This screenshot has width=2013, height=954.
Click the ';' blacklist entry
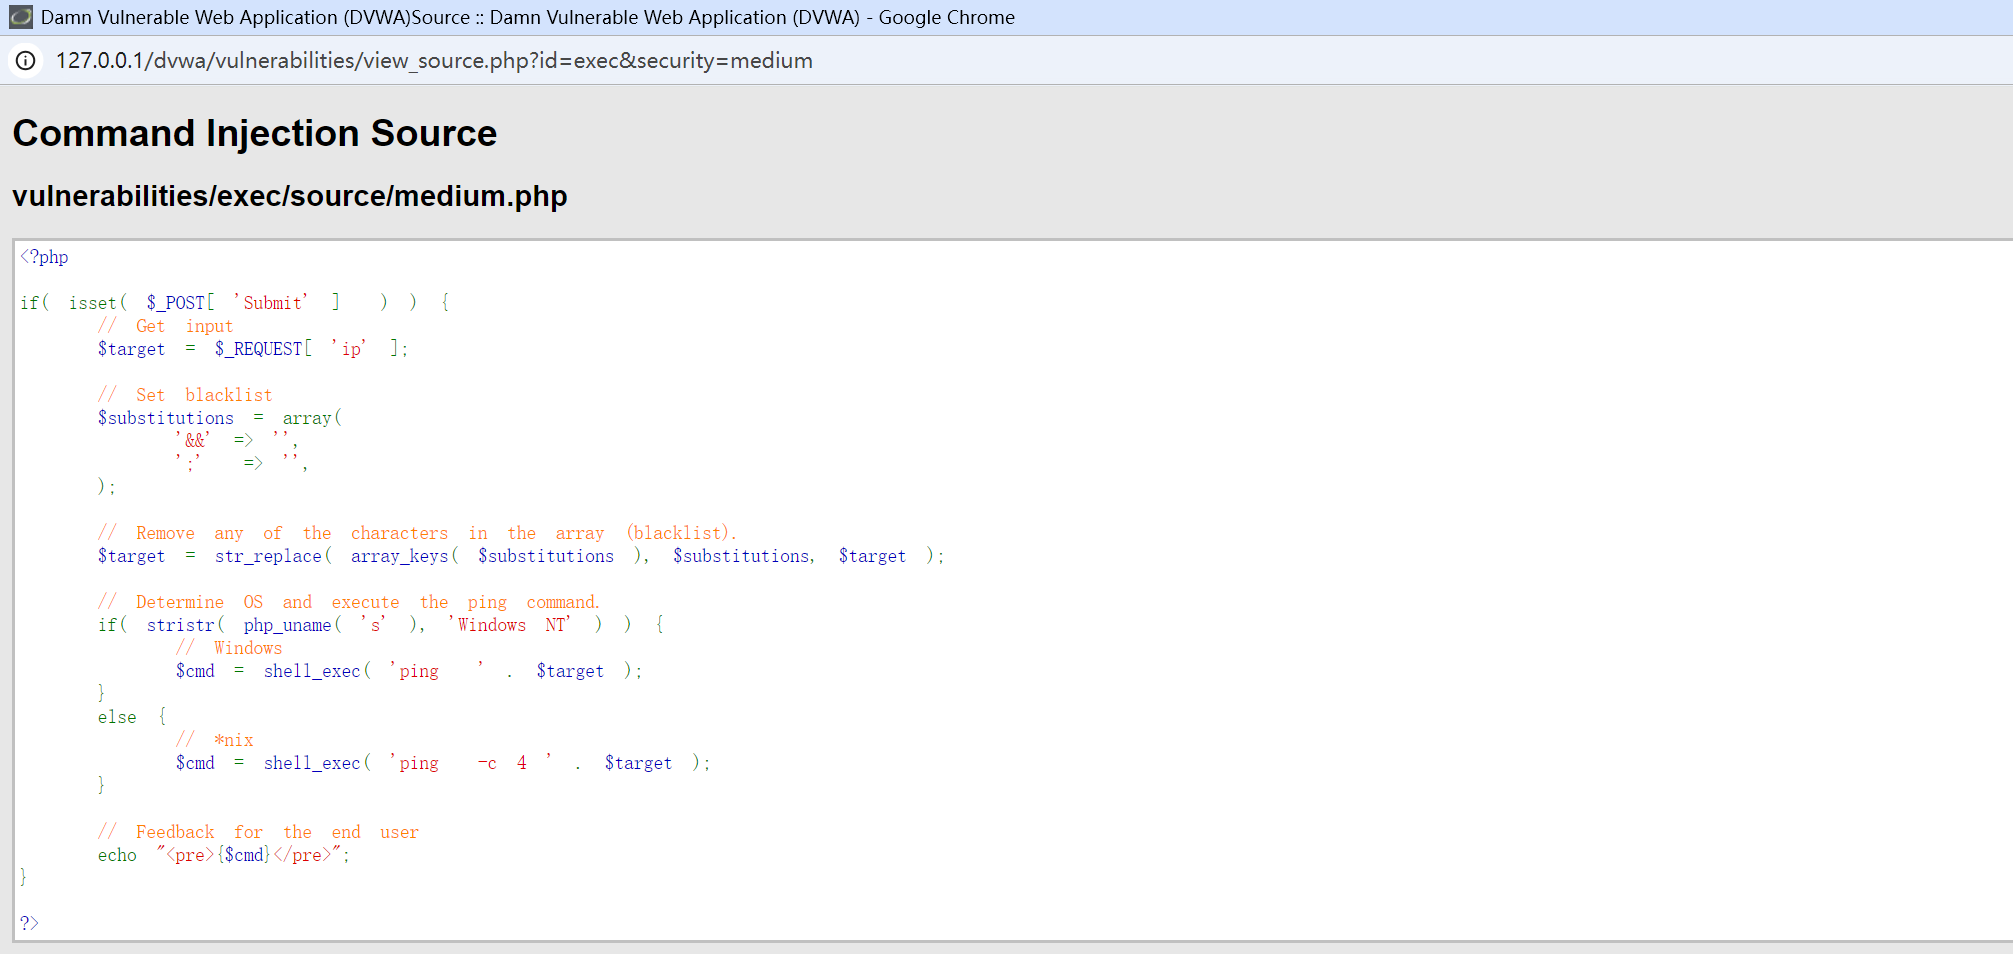point(189,463)
